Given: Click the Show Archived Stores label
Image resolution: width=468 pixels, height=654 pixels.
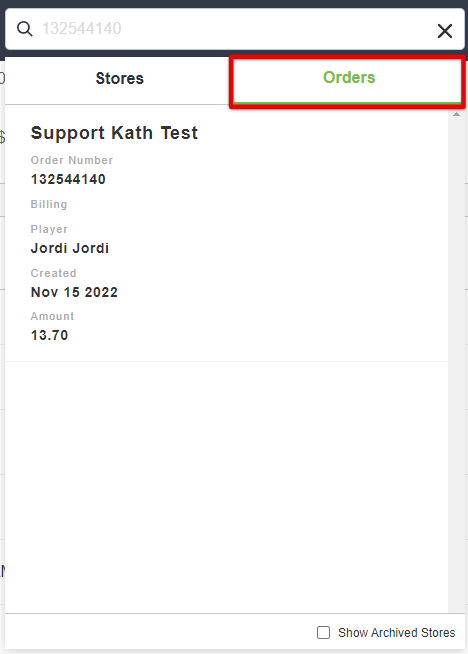Looking at the screenshot, I should (x=397, y=633).
